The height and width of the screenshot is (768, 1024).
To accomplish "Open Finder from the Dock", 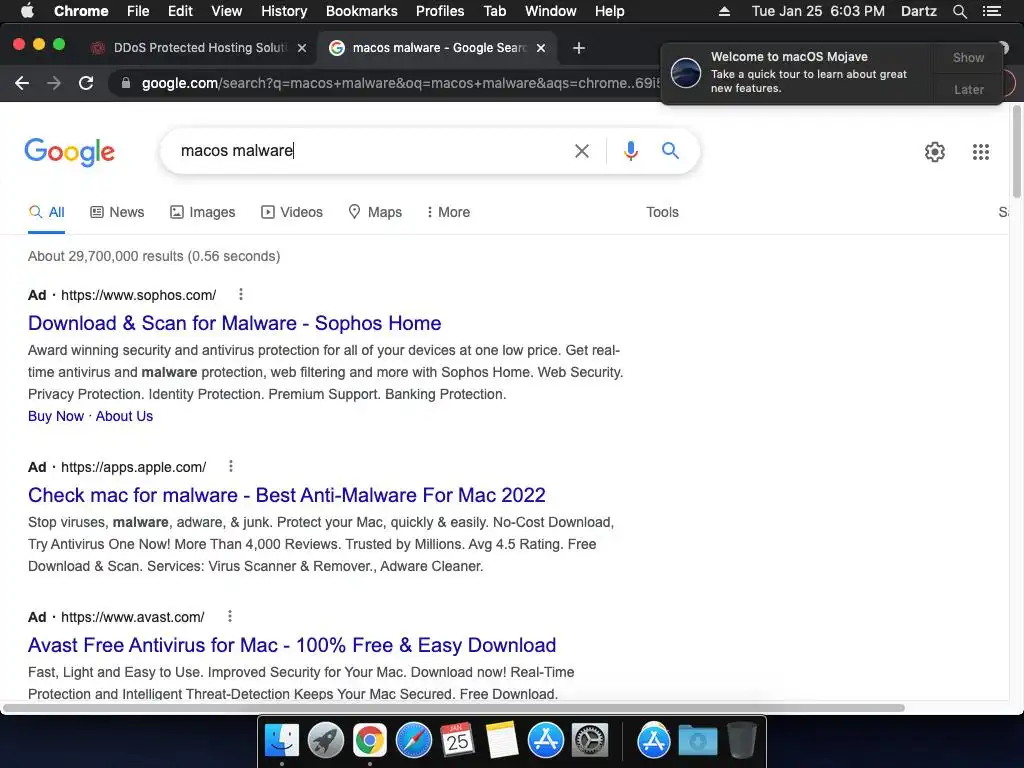I will pyautogui.click(x=281, y=741).
